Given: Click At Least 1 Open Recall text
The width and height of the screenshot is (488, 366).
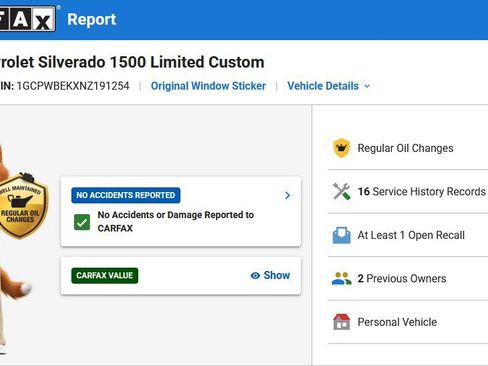Looking at the screenshot, I should click(411, 235).
